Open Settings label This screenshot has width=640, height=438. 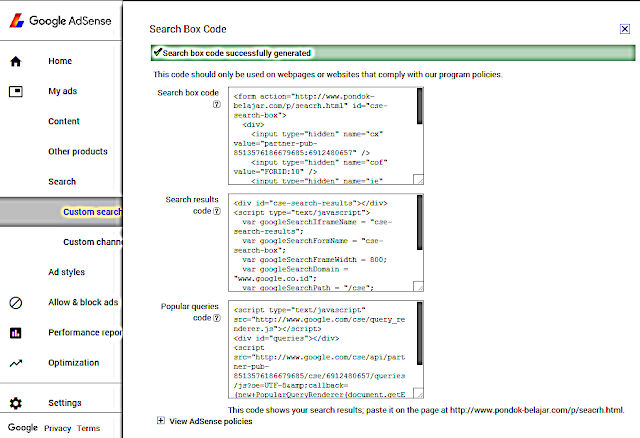[x=65, y=403]
